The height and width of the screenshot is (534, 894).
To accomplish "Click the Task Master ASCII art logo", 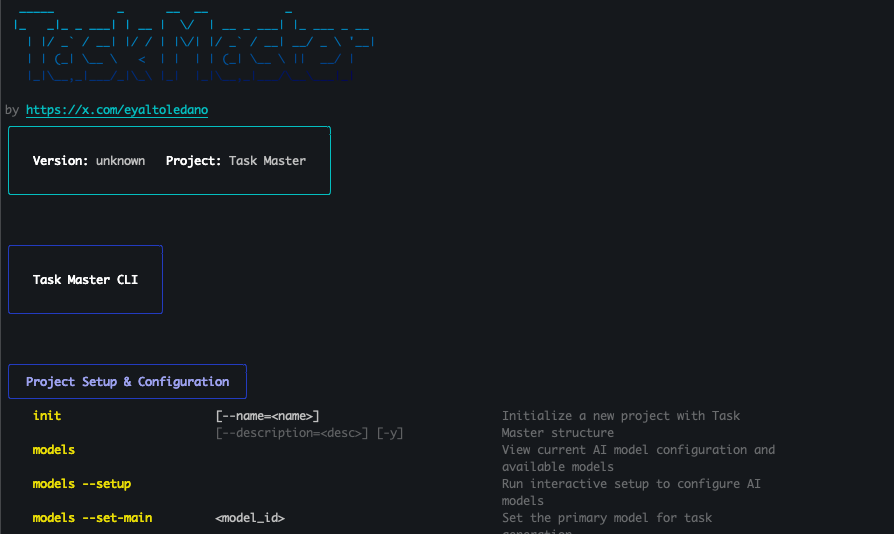I will 194,46.
